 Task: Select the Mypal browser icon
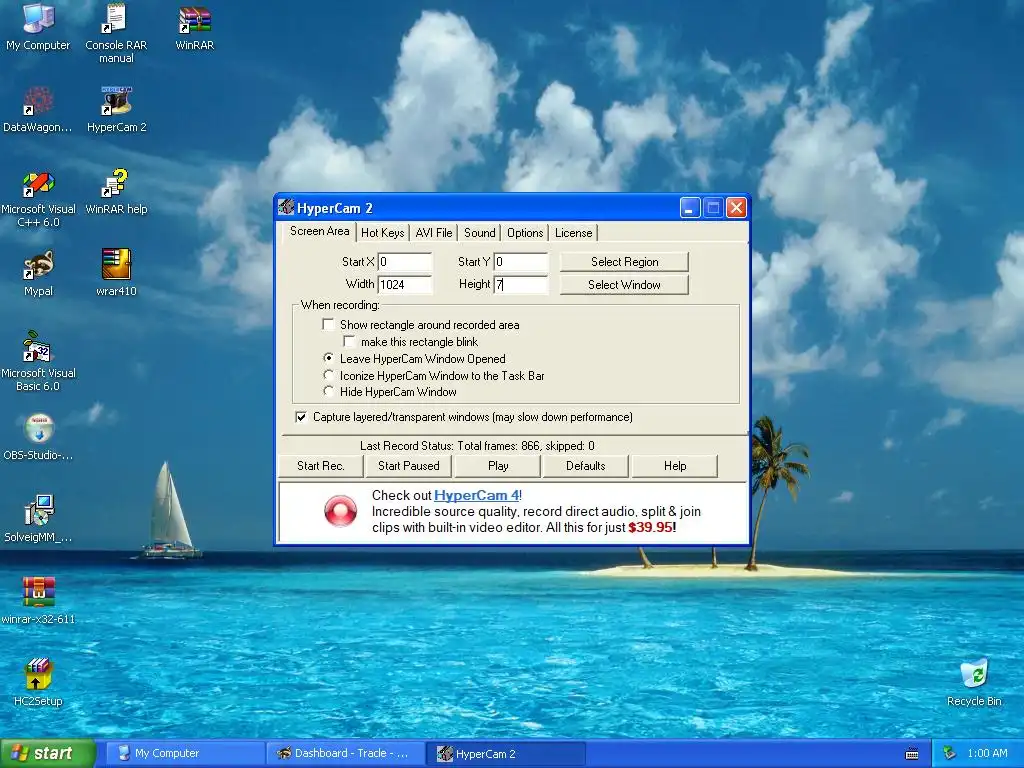click(38, 274)
